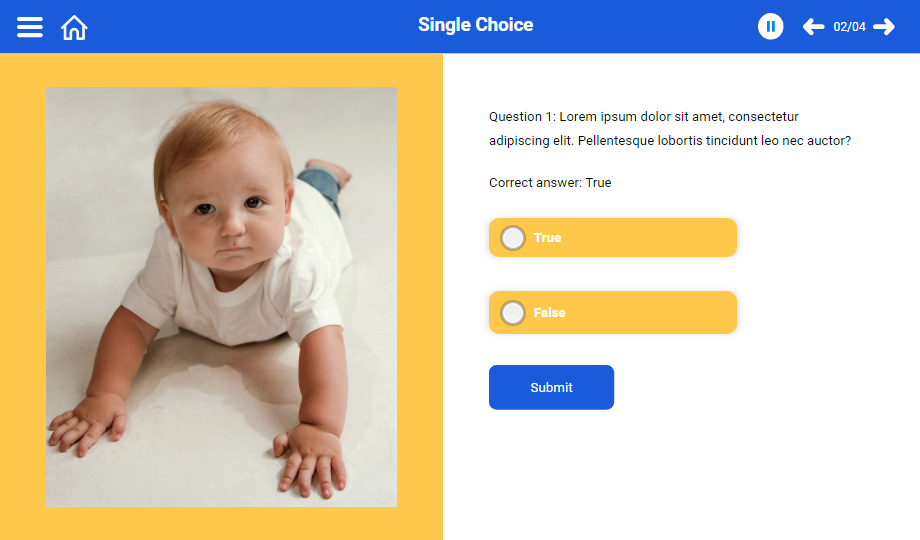Select the False radio circle
Screen dimensions: 920x540
point(513,313)
